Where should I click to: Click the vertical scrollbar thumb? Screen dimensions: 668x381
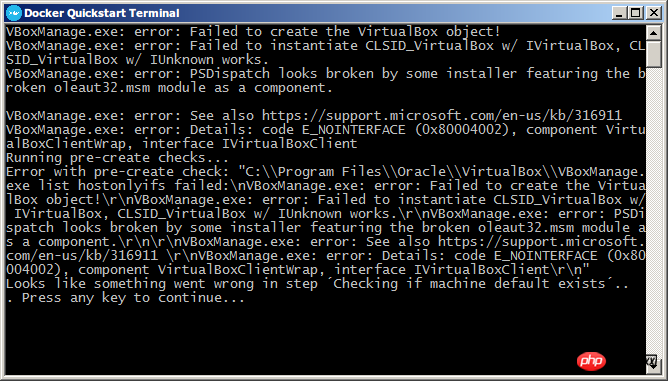[x=653, y=54]
